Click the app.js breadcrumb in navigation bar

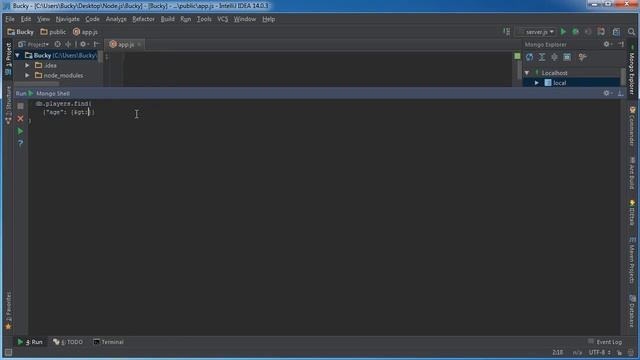point(85,32)
